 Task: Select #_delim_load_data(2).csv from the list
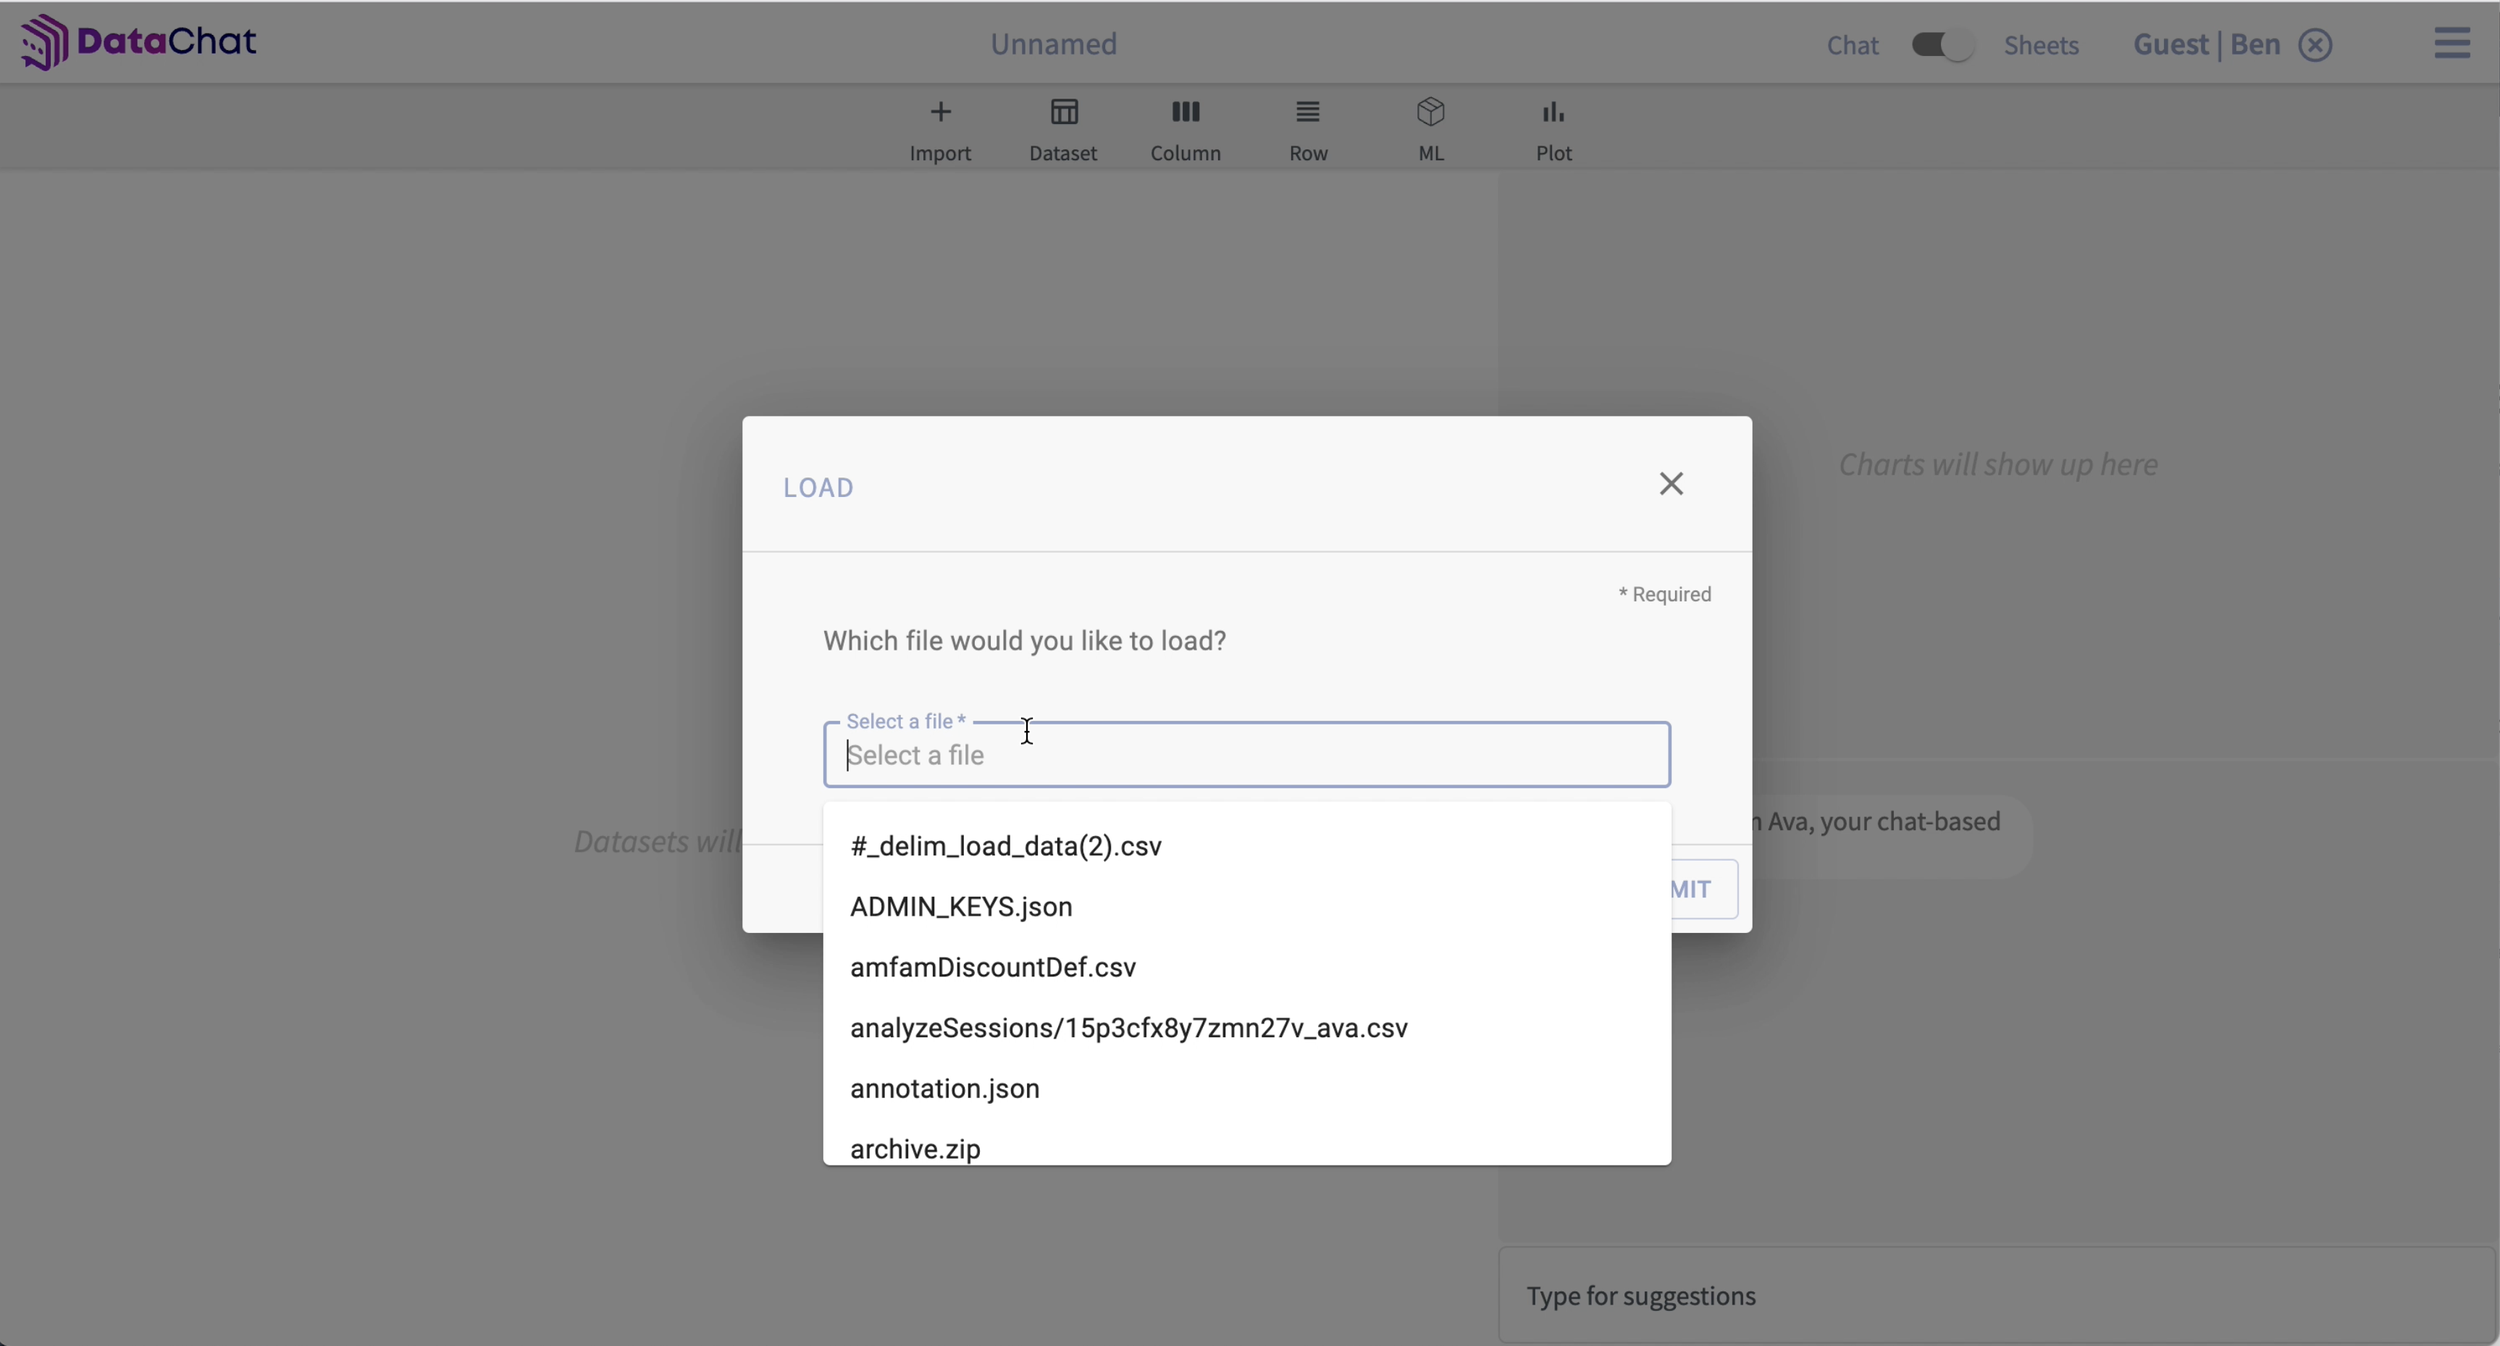[x=1005, y=846]
